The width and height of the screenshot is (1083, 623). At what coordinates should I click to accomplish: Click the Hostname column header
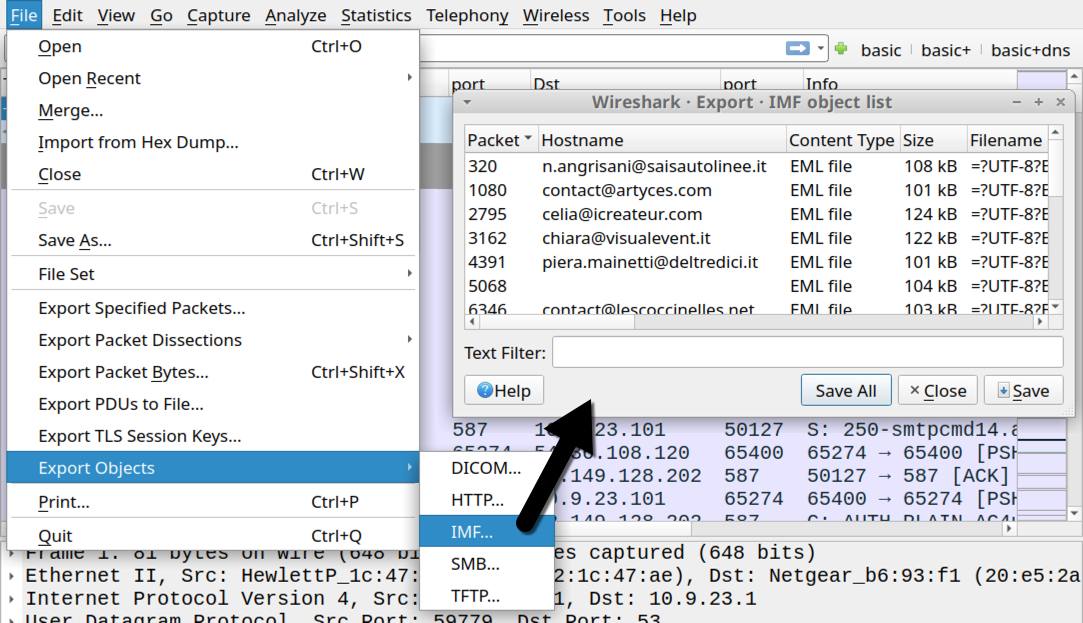click(662, 140)
